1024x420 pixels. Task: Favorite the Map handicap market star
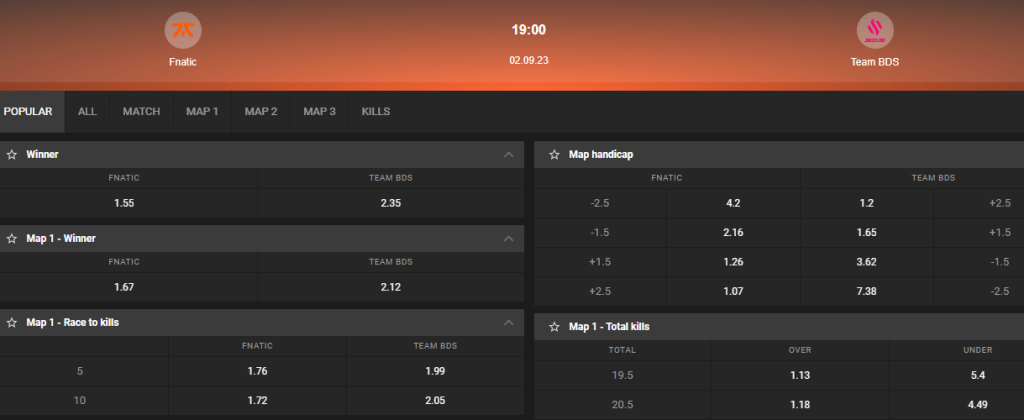(554, 155)
